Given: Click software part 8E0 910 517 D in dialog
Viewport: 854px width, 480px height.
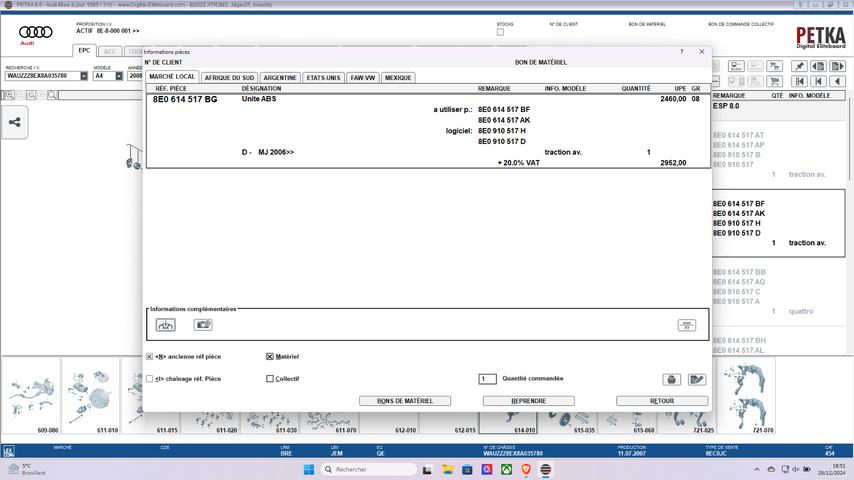Looking at the screenshot, I should 502,142.
